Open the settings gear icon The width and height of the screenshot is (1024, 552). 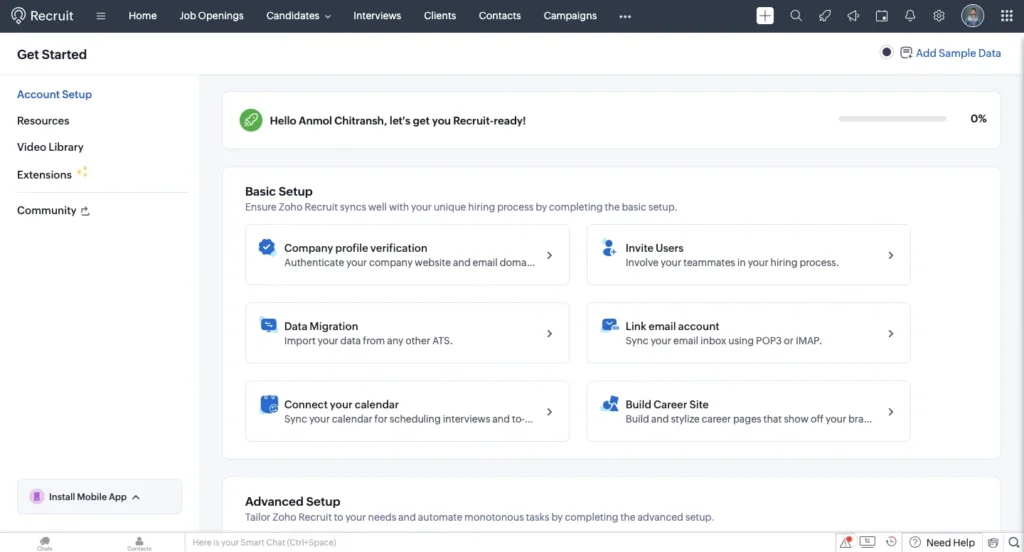click(938, 16)
